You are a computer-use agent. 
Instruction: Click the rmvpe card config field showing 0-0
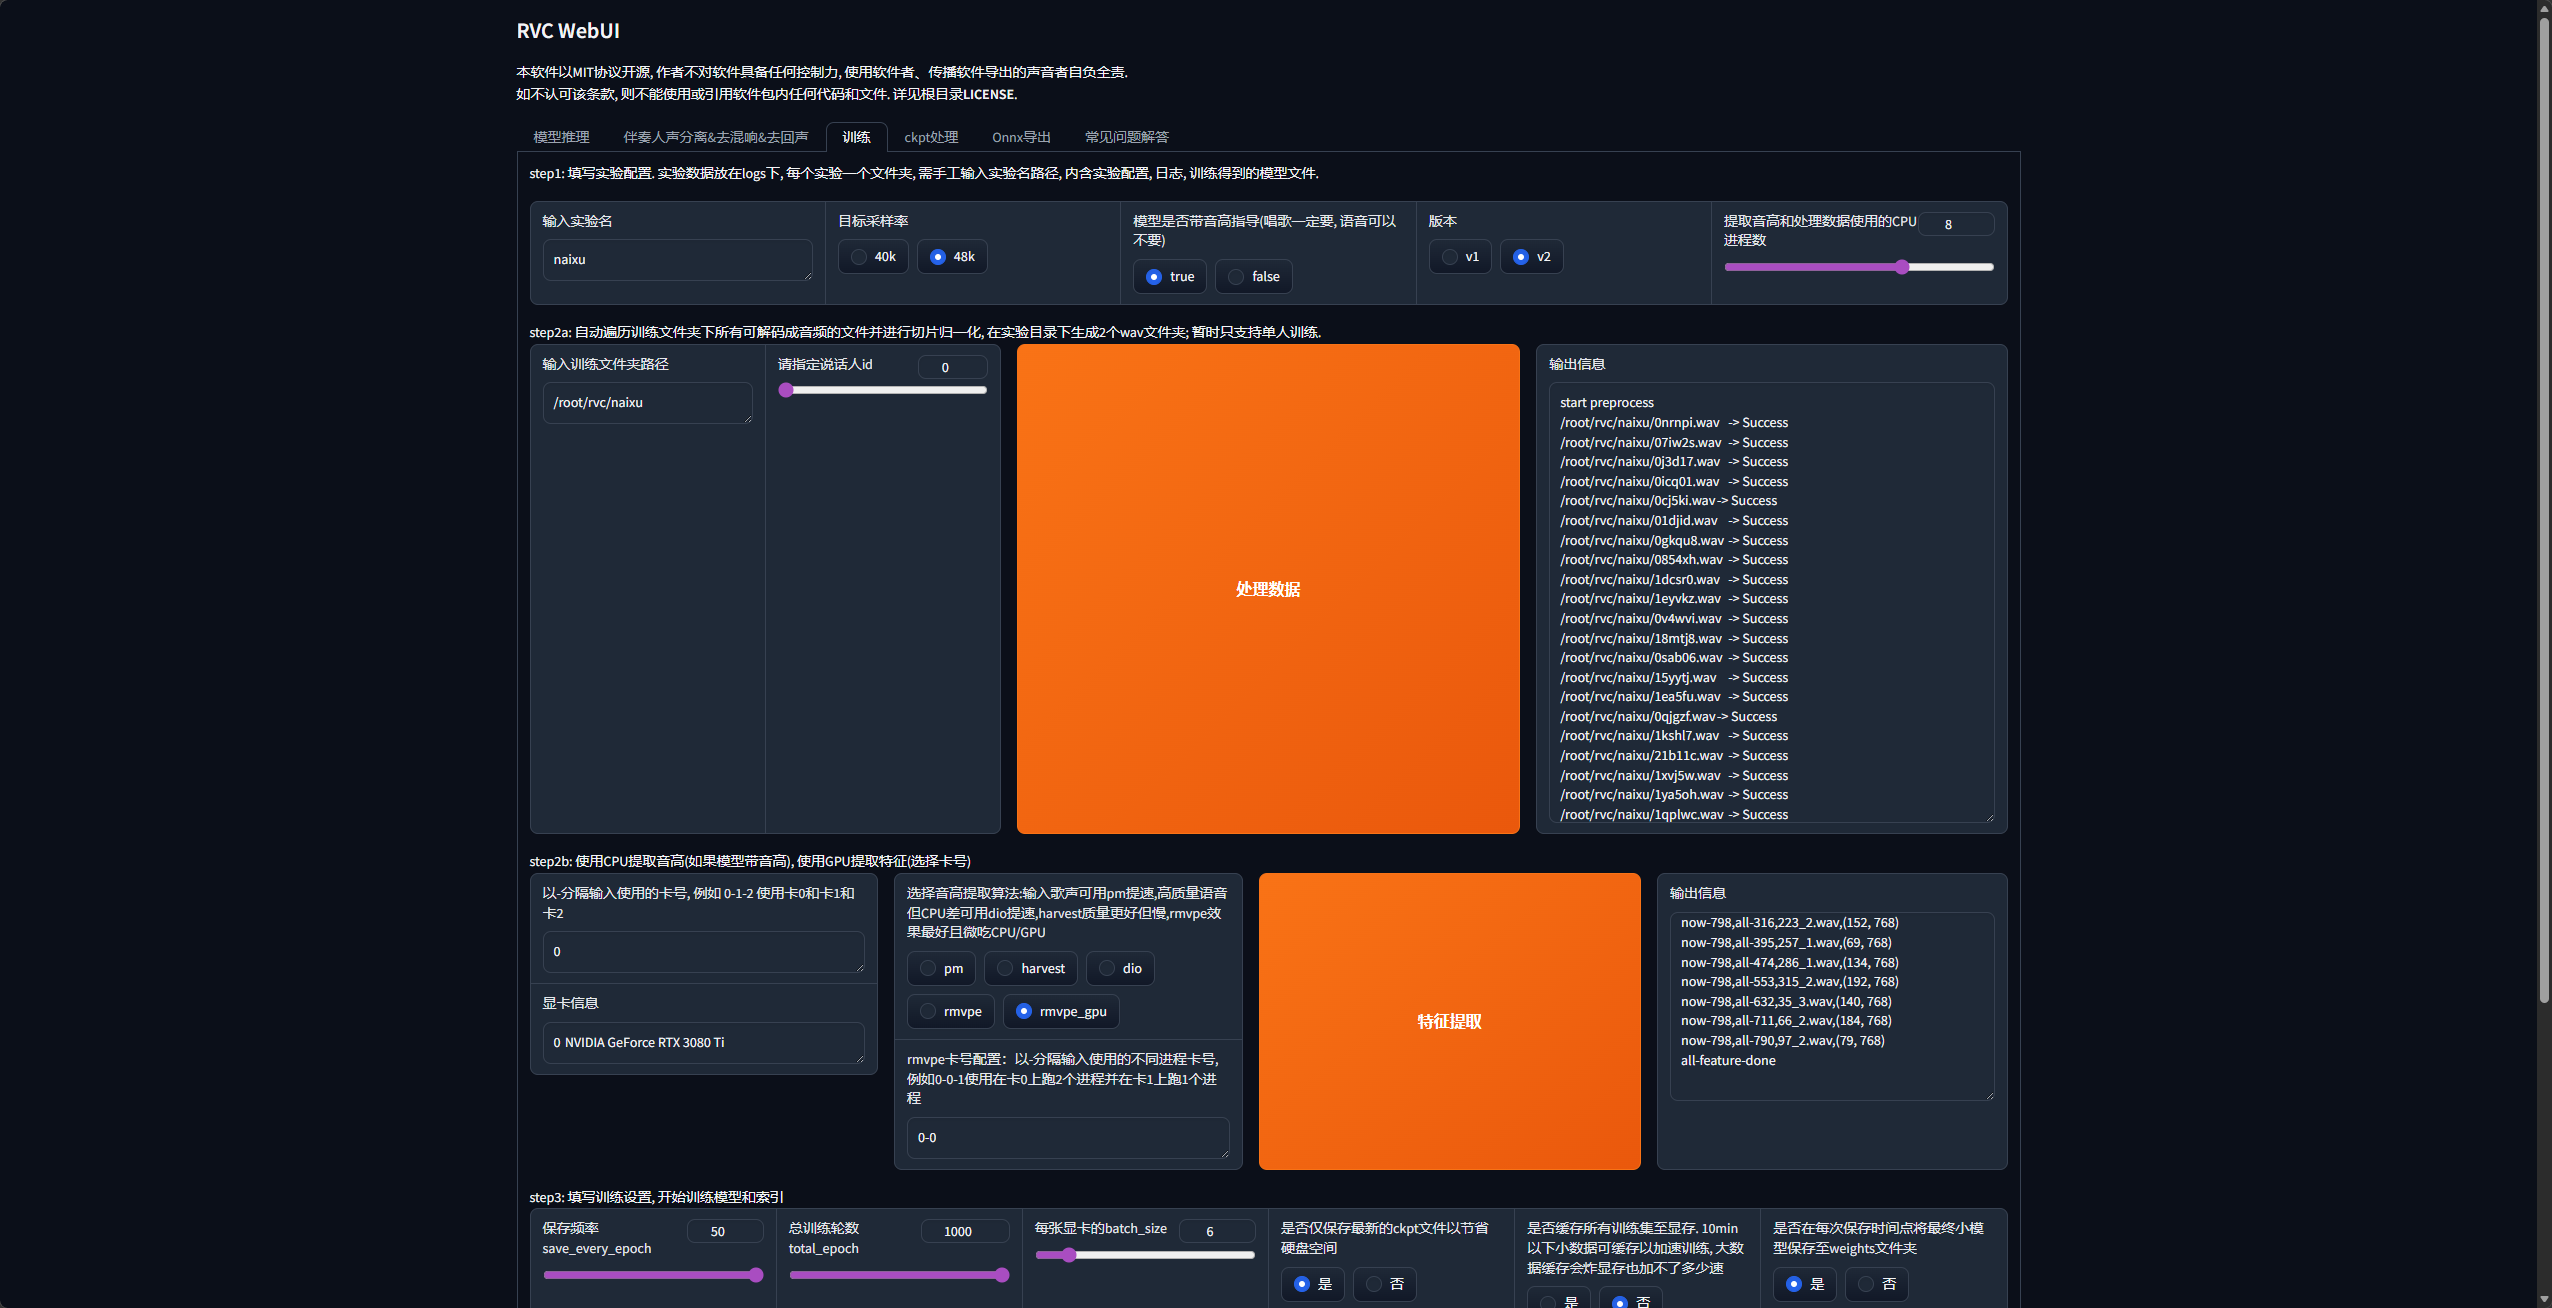point(1068,1138)
